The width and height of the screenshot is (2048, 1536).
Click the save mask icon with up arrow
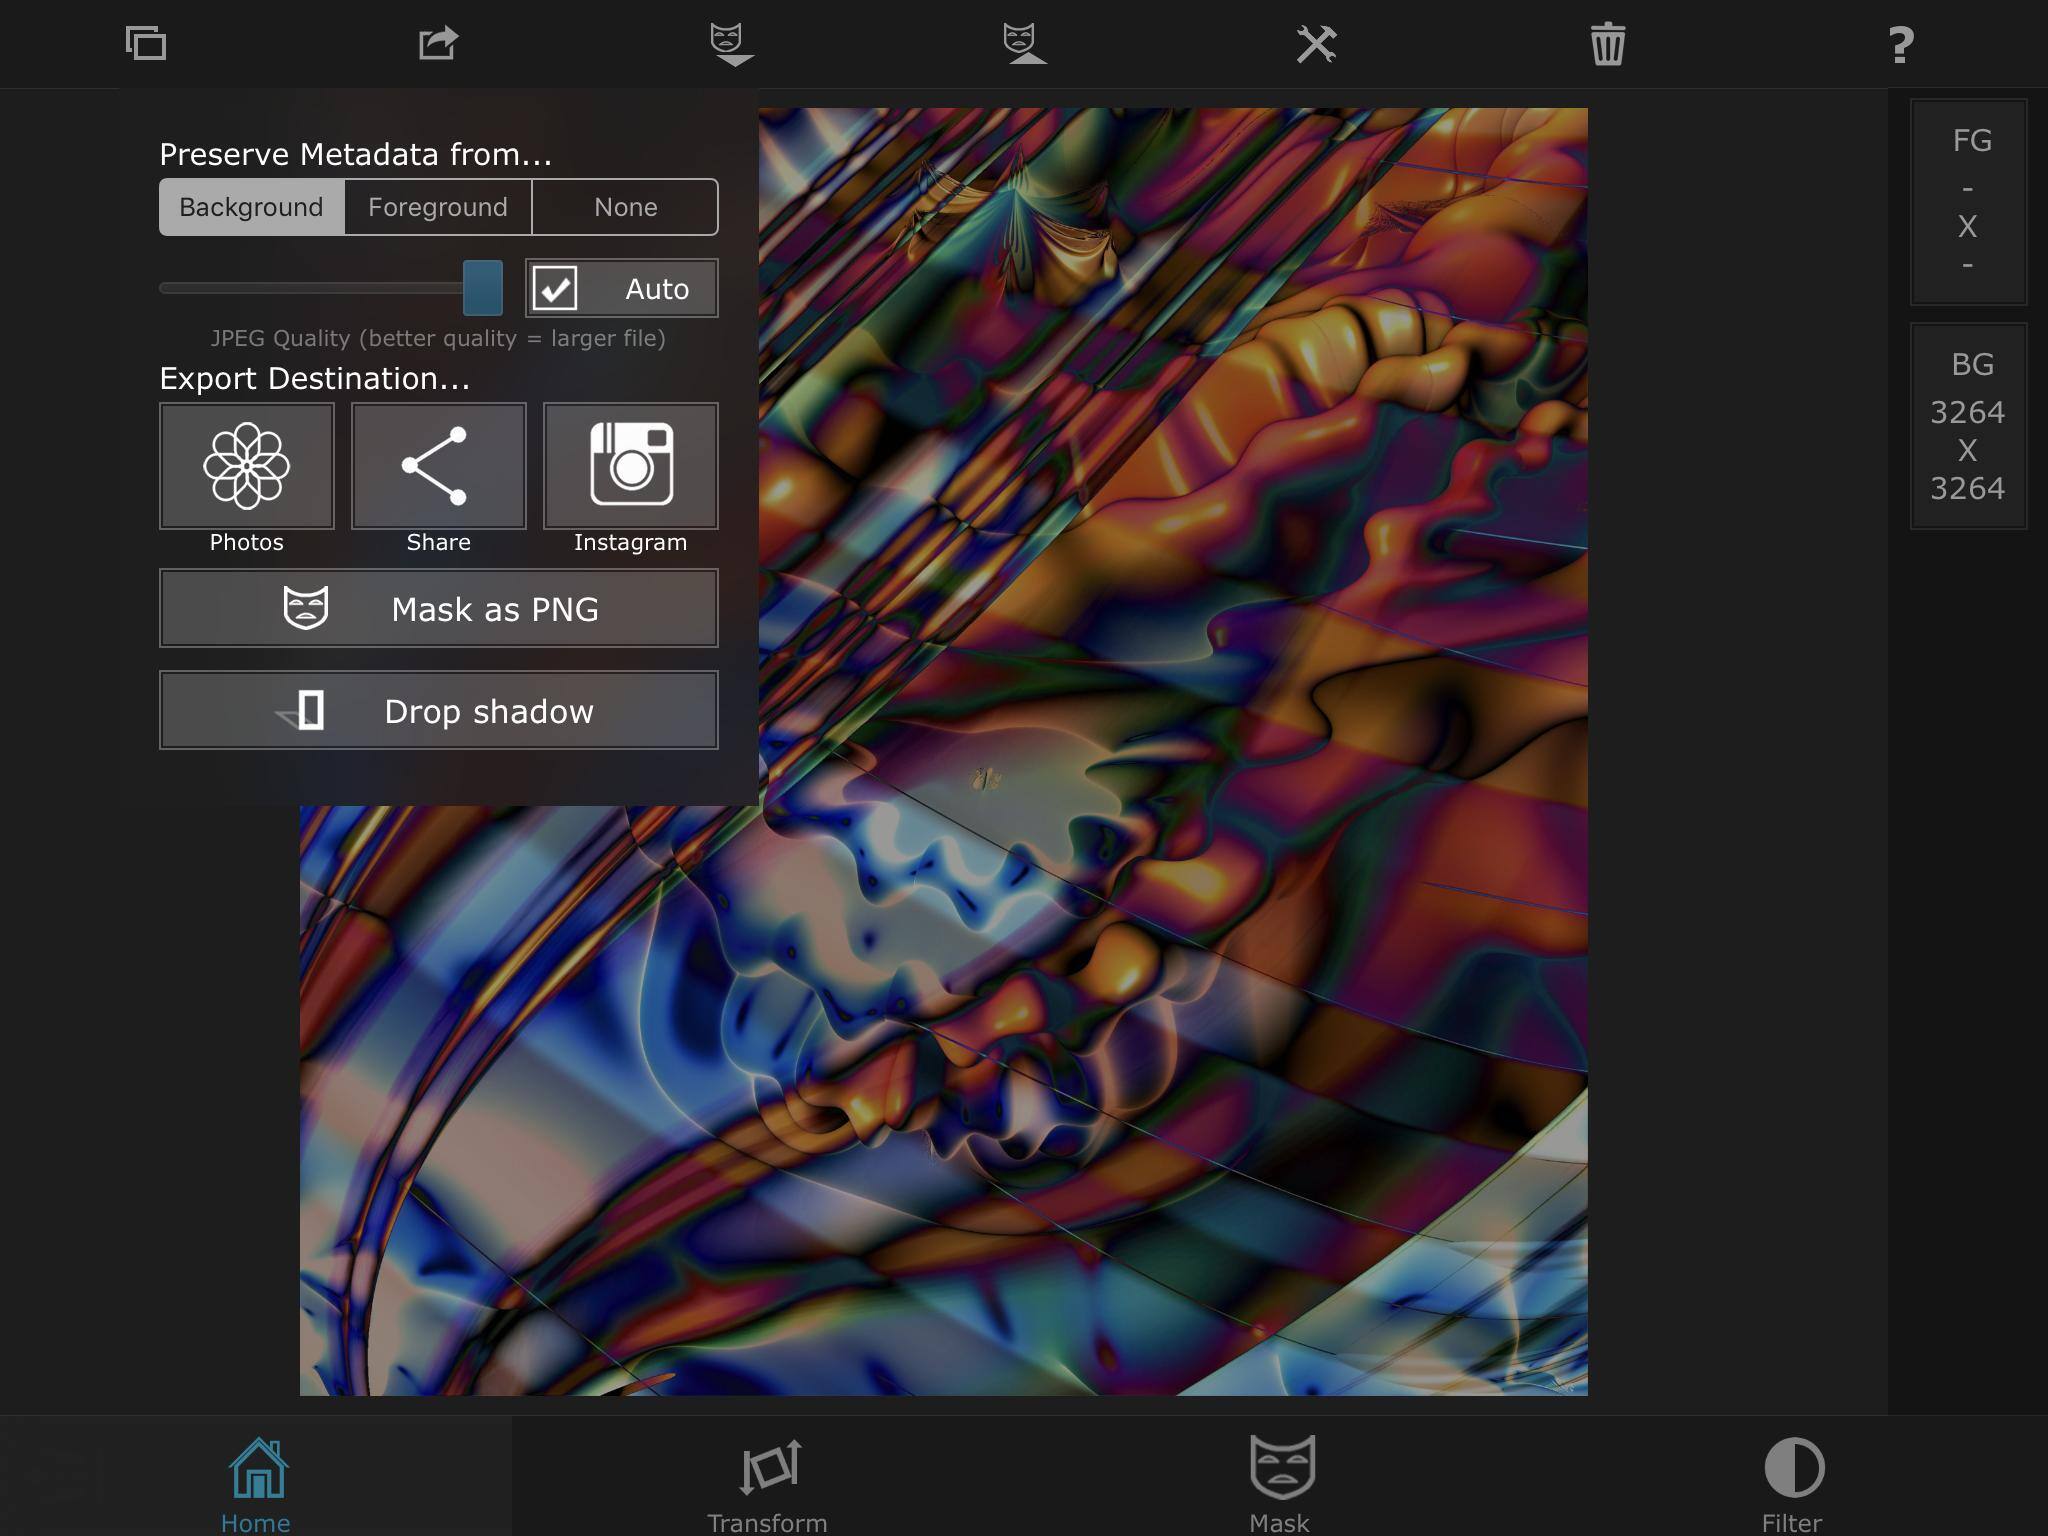tap(1023, 45)
